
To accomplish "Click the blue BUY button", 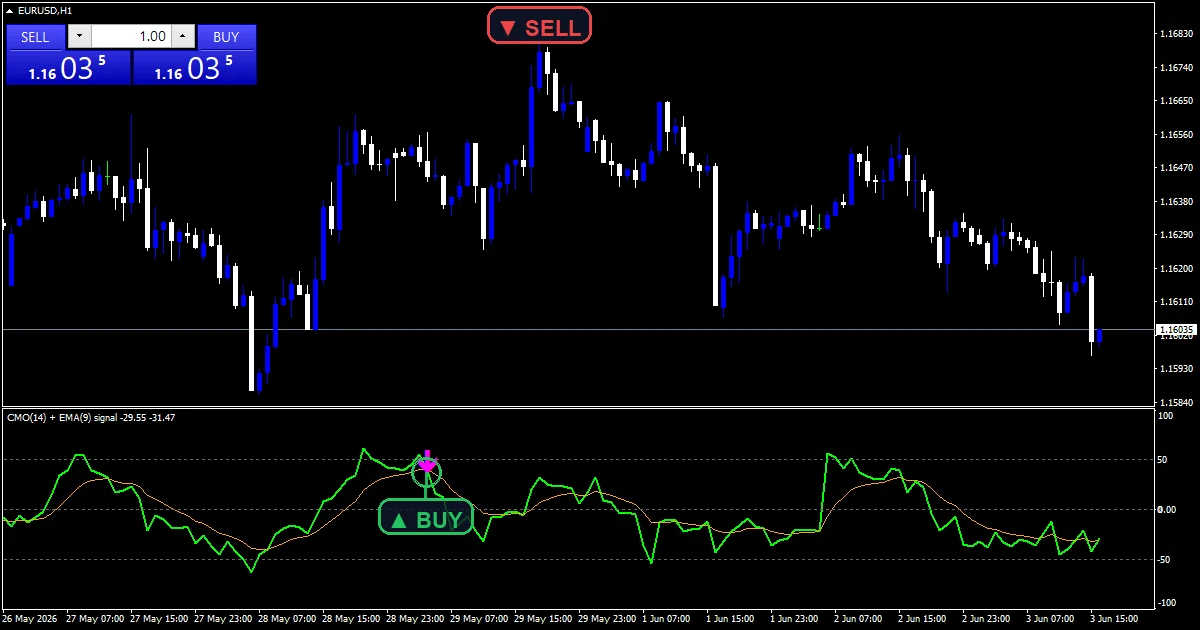I will [x=227, y=37].
